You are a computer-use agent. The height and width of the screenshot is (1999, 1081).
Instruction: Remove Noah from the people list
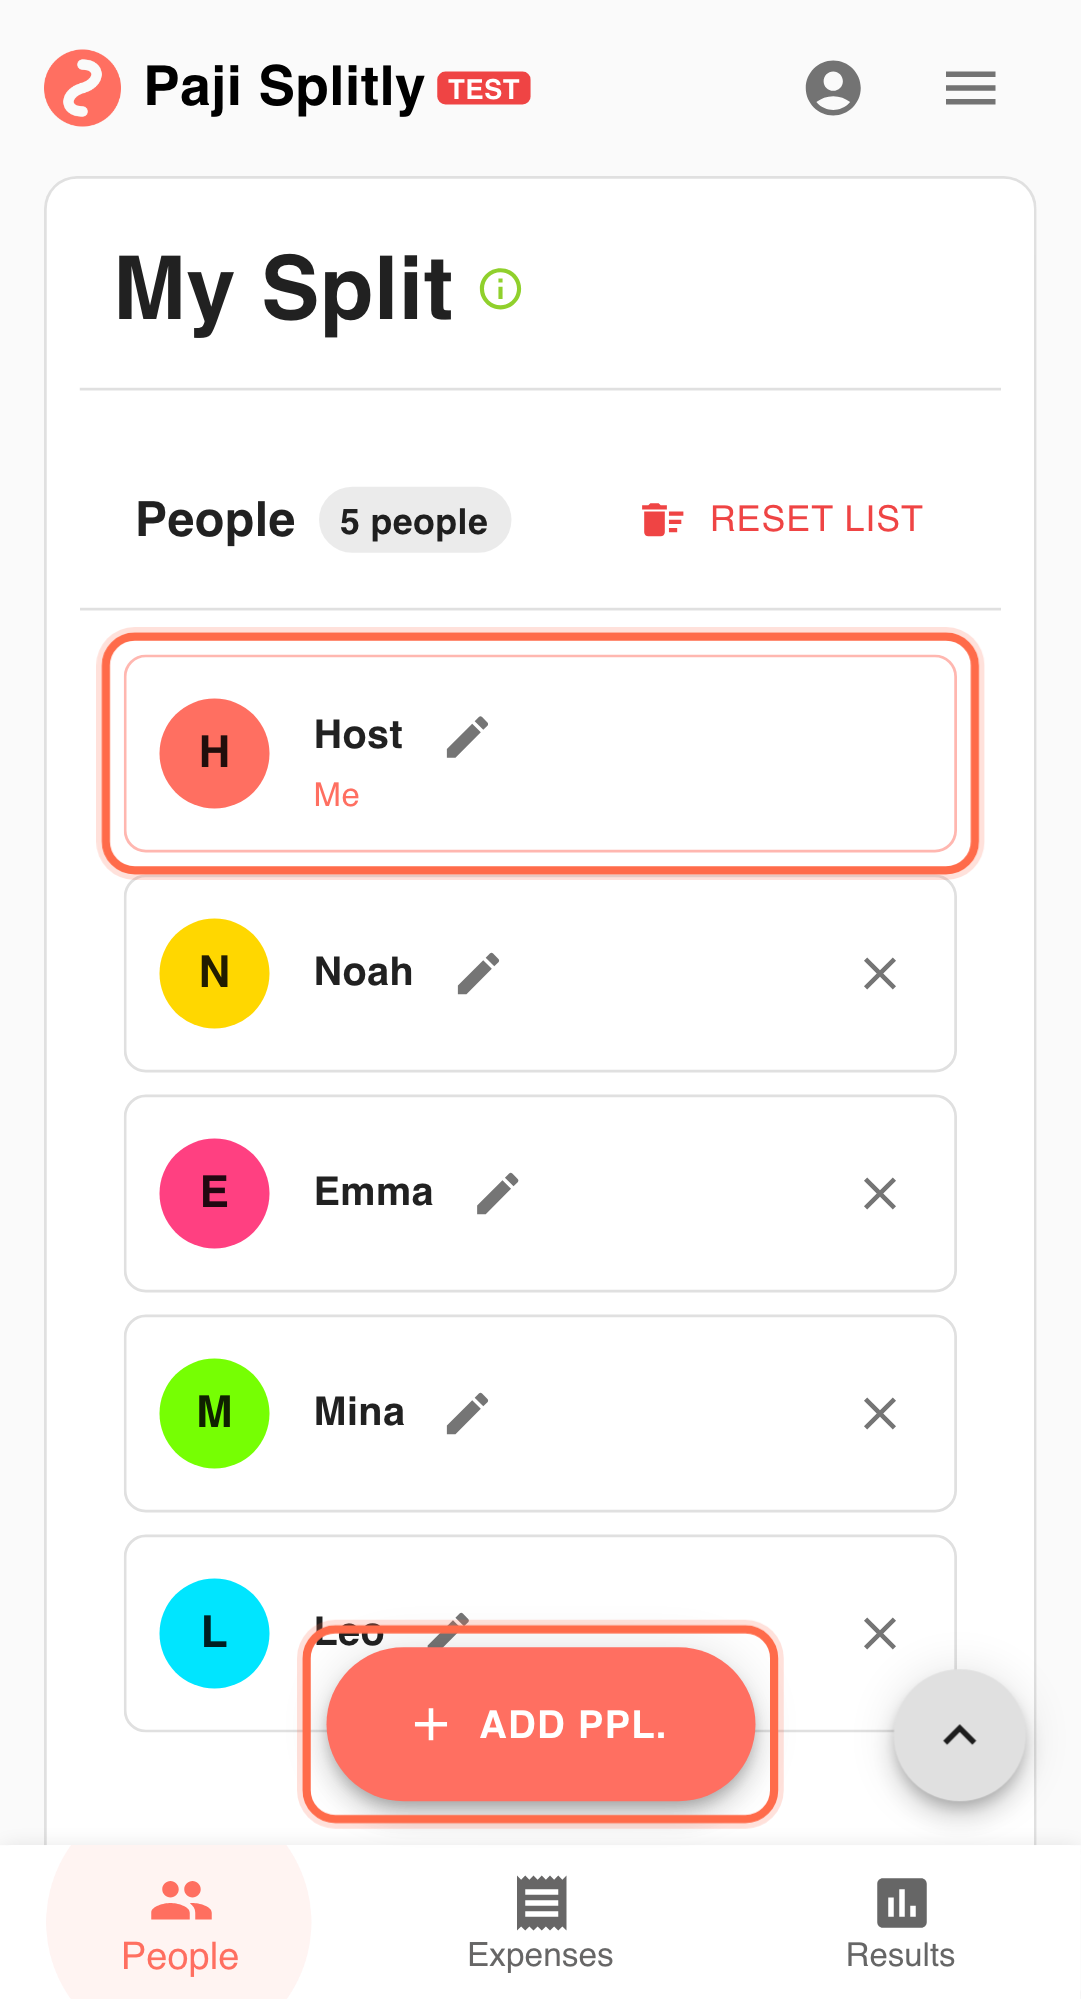[879, 973]
